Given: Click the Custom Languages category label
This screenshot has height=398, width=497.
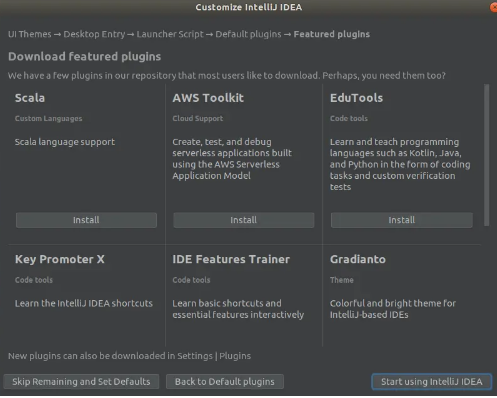Looking at the screenshot, I should coord(48,119).
